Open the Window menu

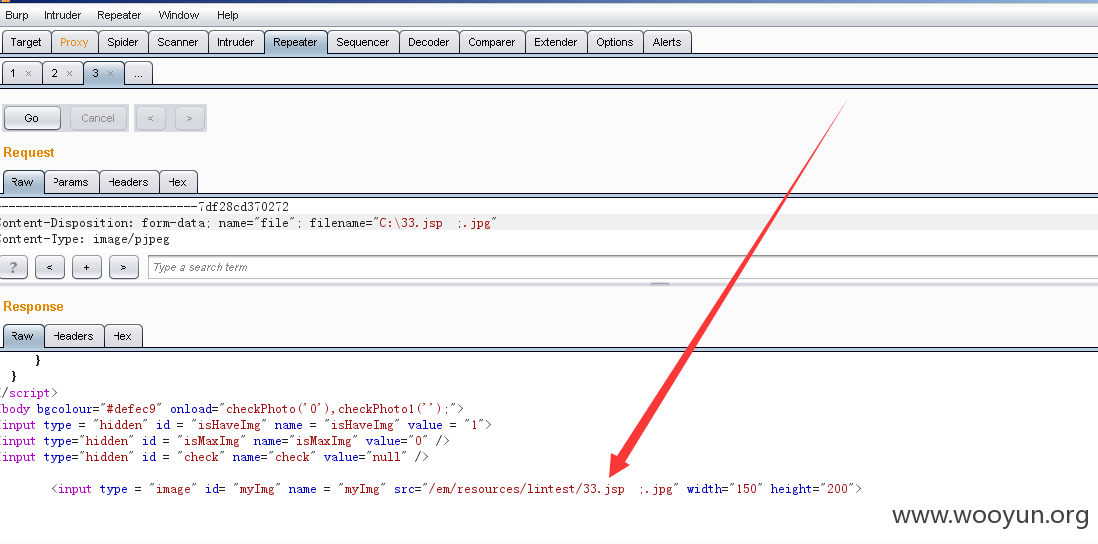point(179,15)
